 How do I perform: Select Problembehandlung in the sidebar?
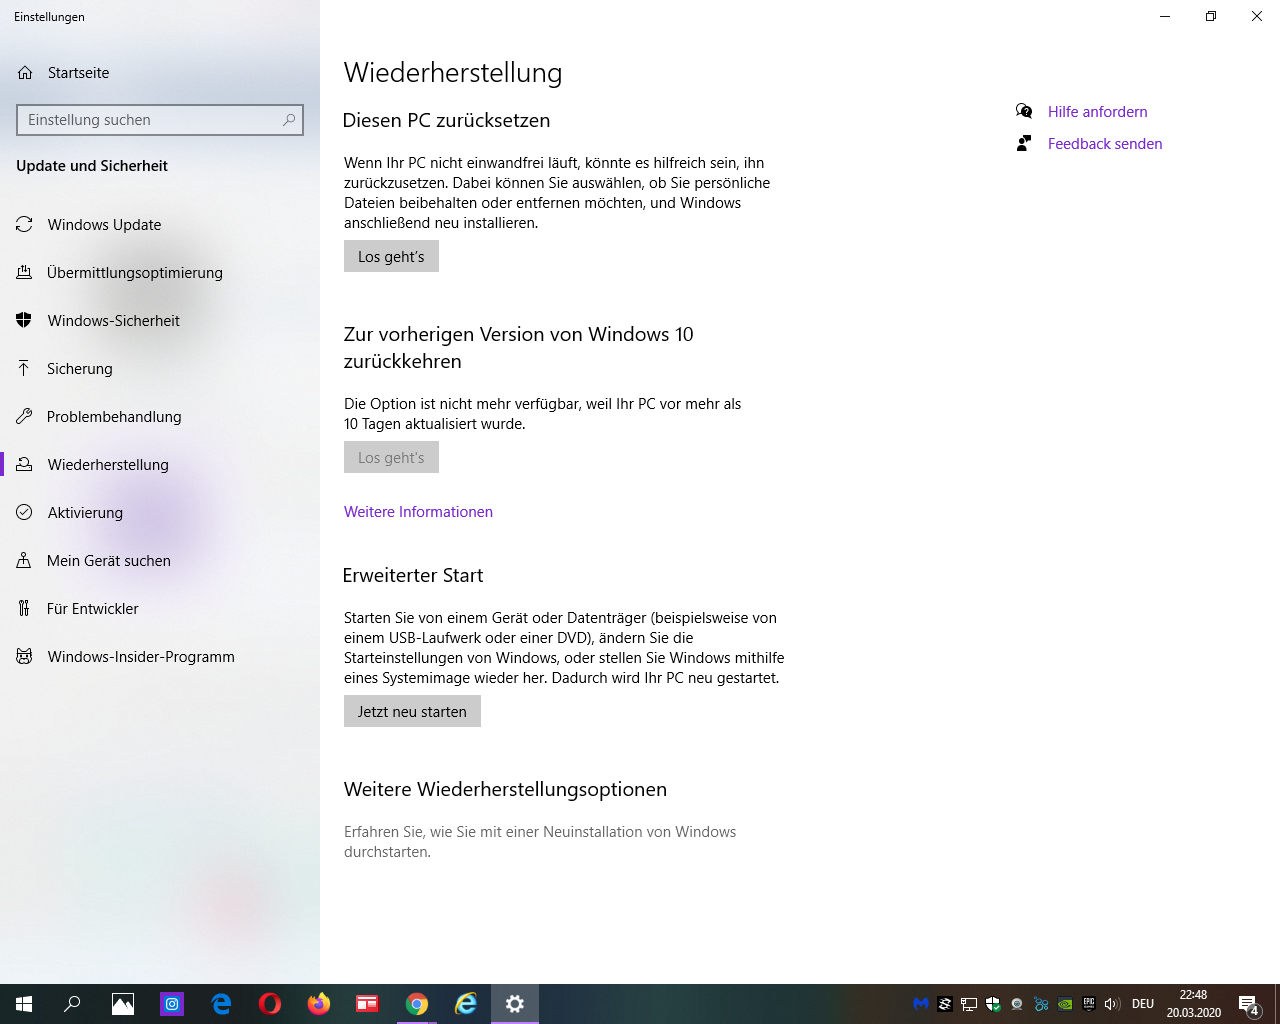[160, 417]
